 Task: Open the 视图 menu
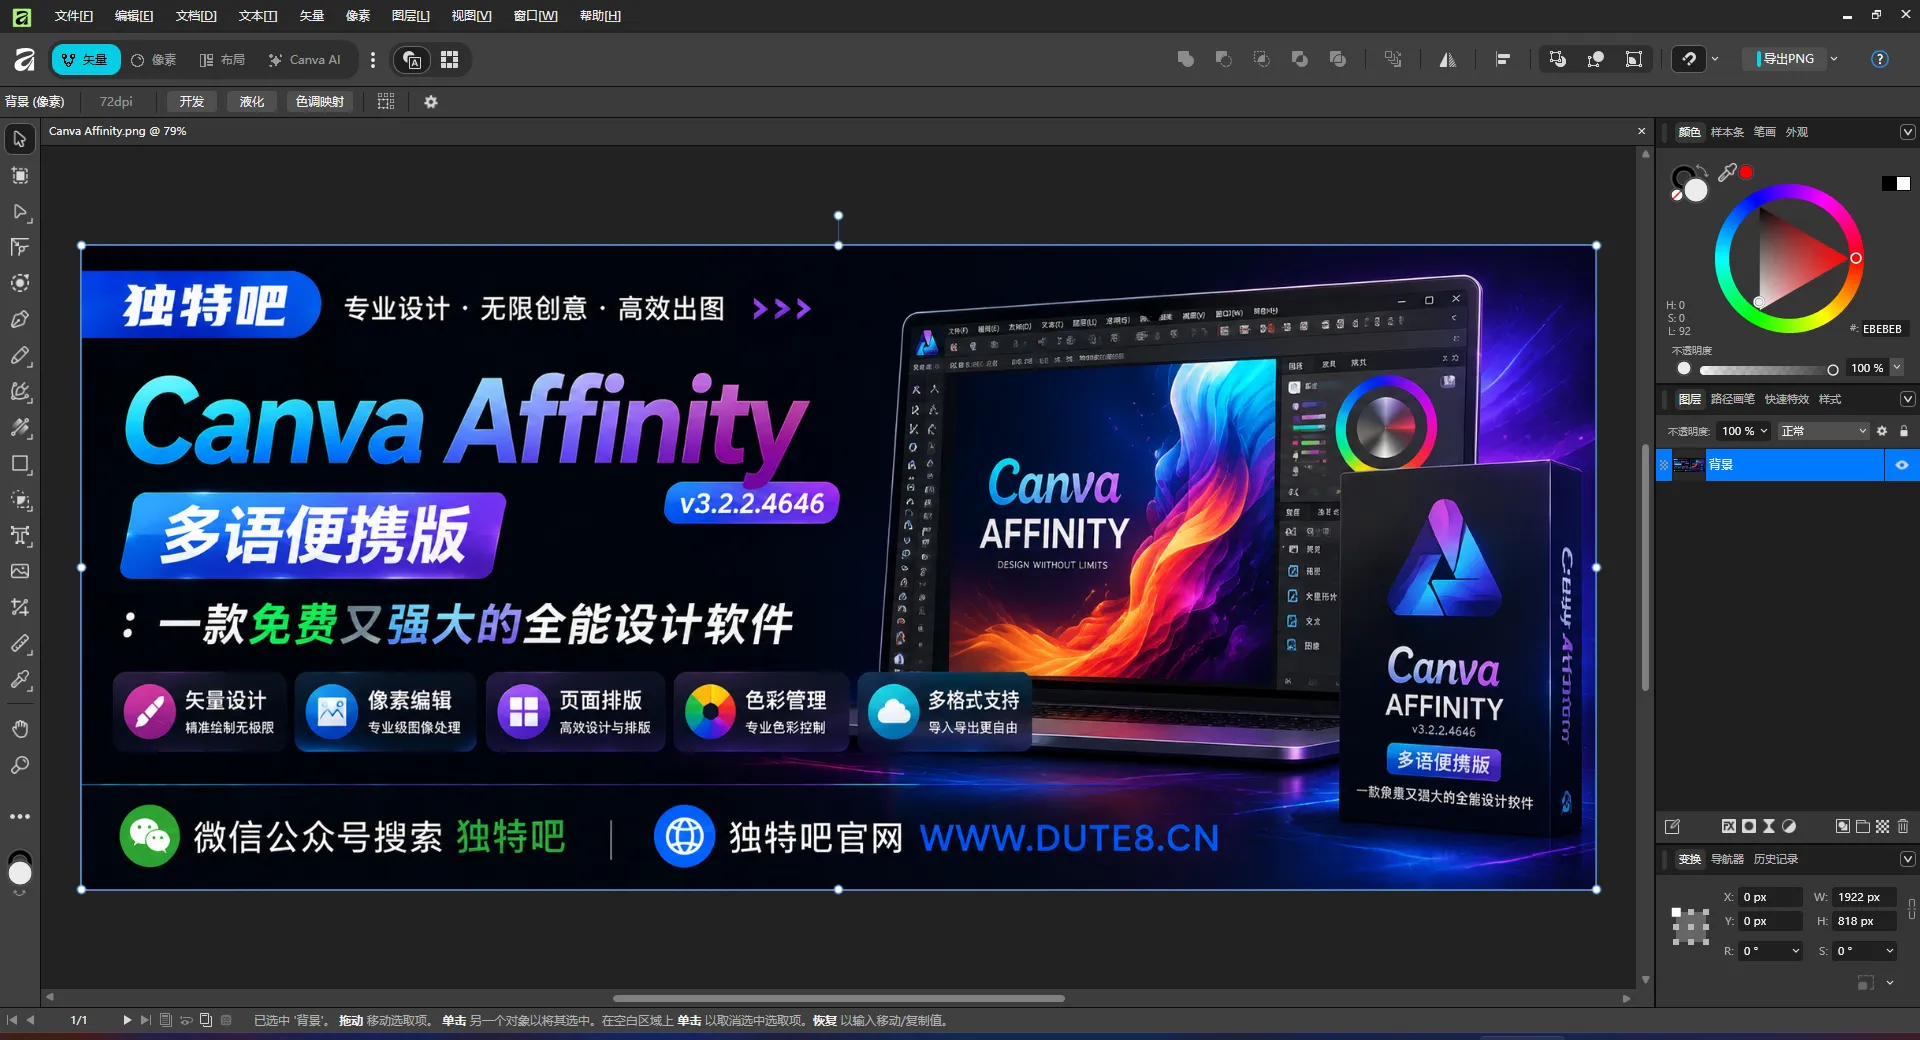(471, 16)
